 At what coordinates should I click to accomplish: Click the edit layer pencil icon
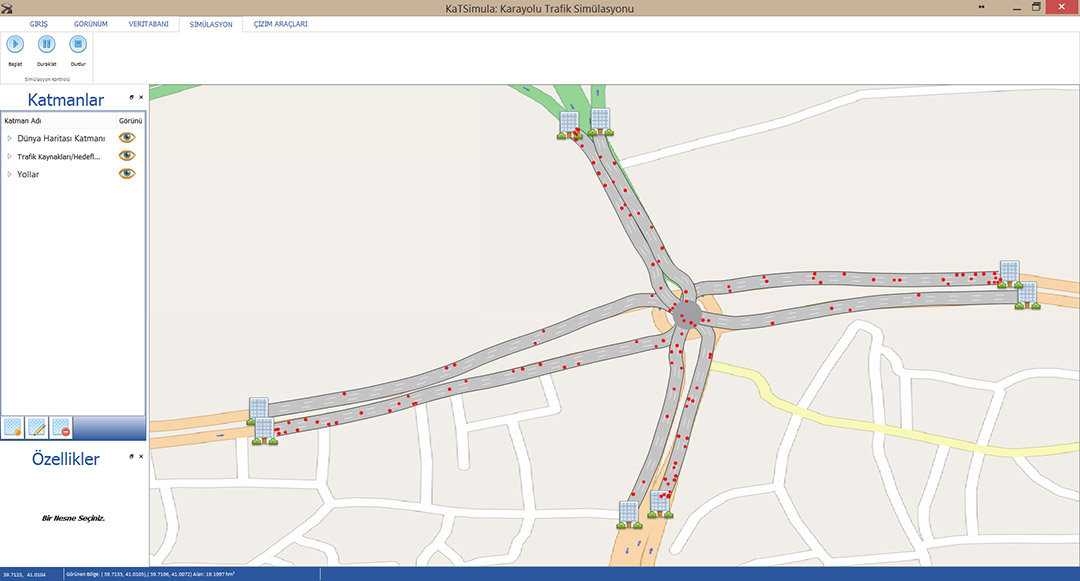37,428
